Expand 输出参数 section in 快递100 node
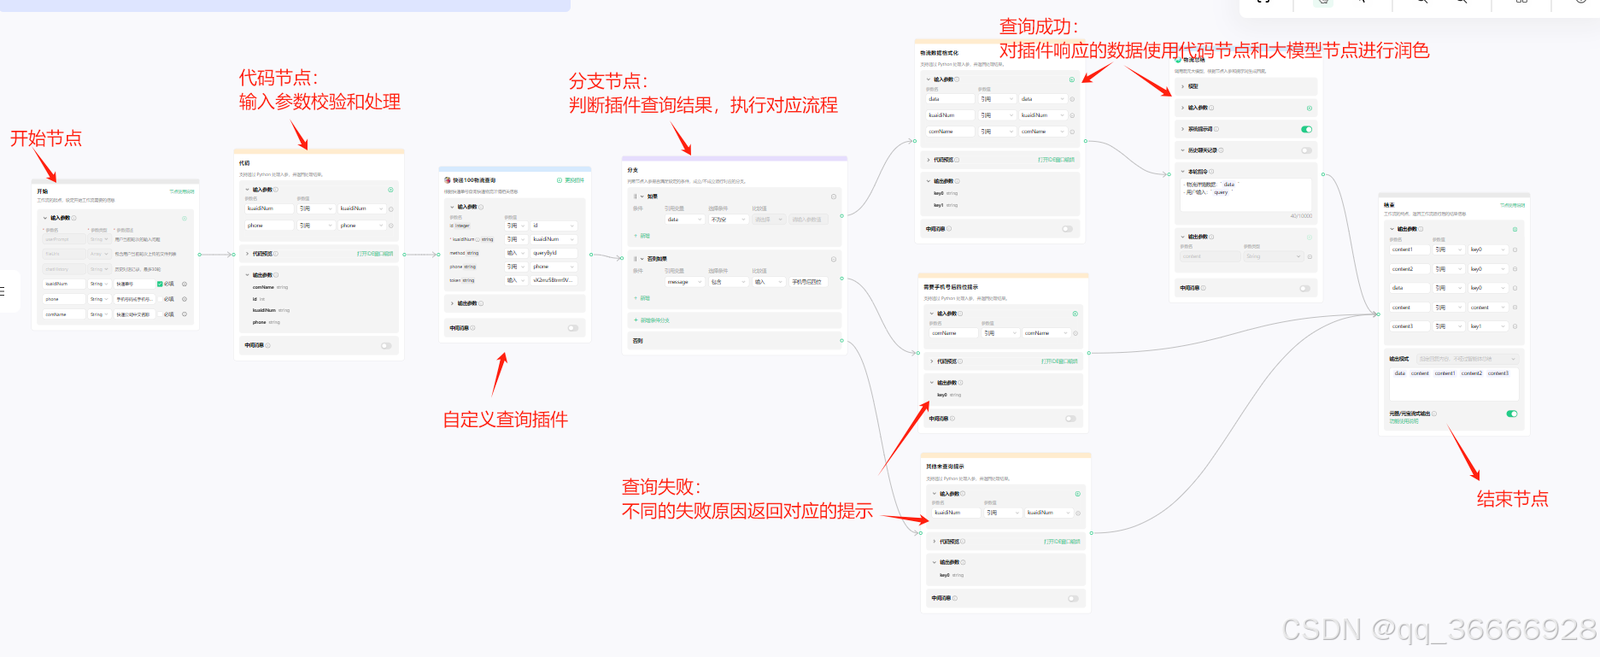Screen dimensions: 1600x657 pyautogui.click(x=453, y=303)
